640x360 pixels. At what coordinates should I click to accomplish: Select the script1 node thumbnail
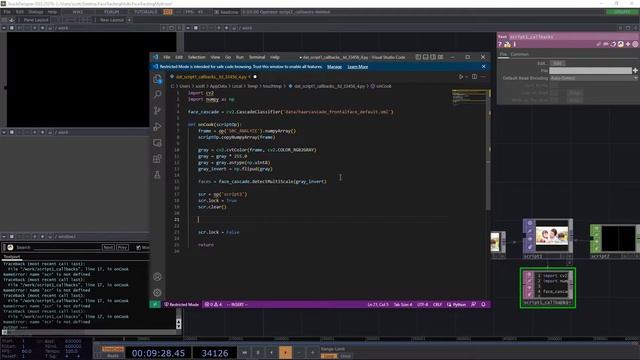552,236
